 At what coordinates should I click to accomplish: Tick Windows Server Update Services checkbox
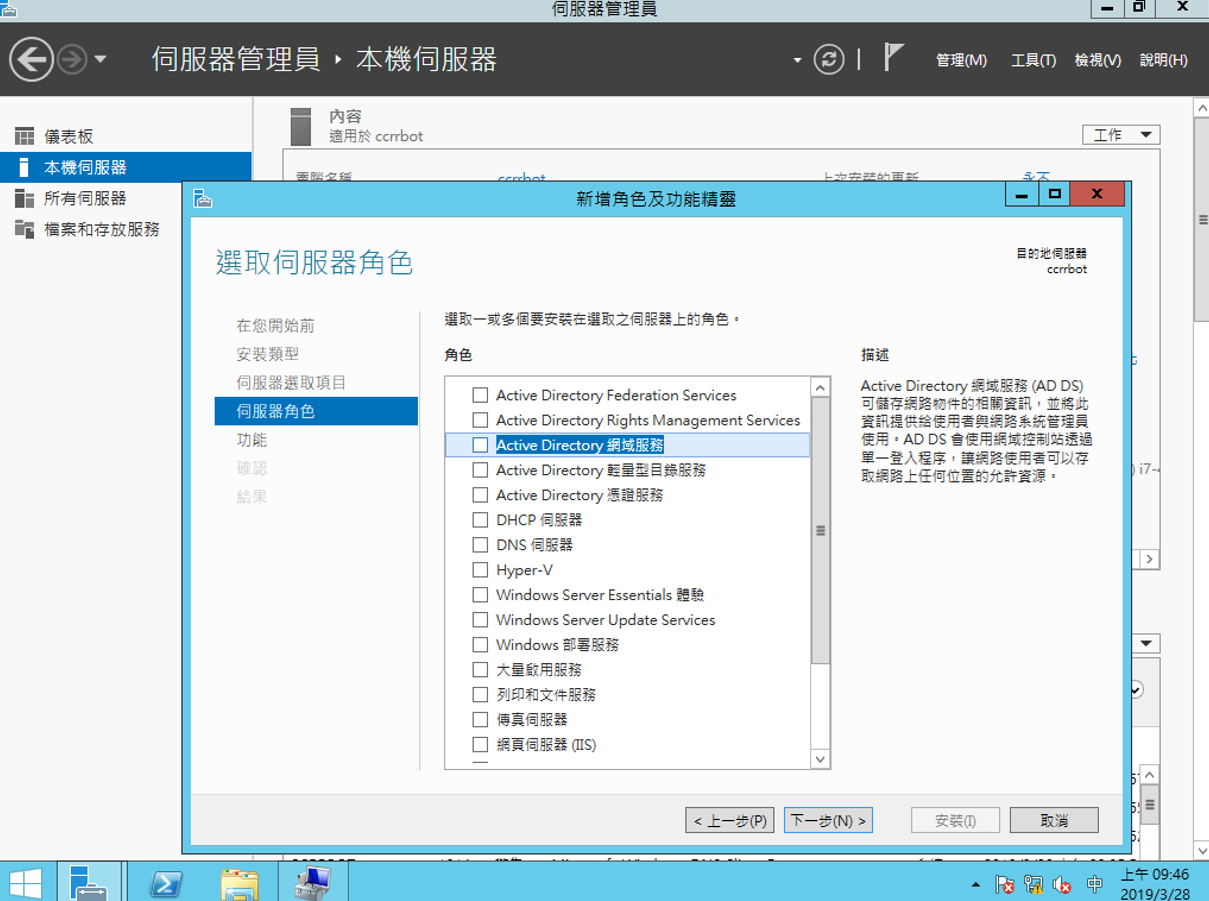point(480,620)
